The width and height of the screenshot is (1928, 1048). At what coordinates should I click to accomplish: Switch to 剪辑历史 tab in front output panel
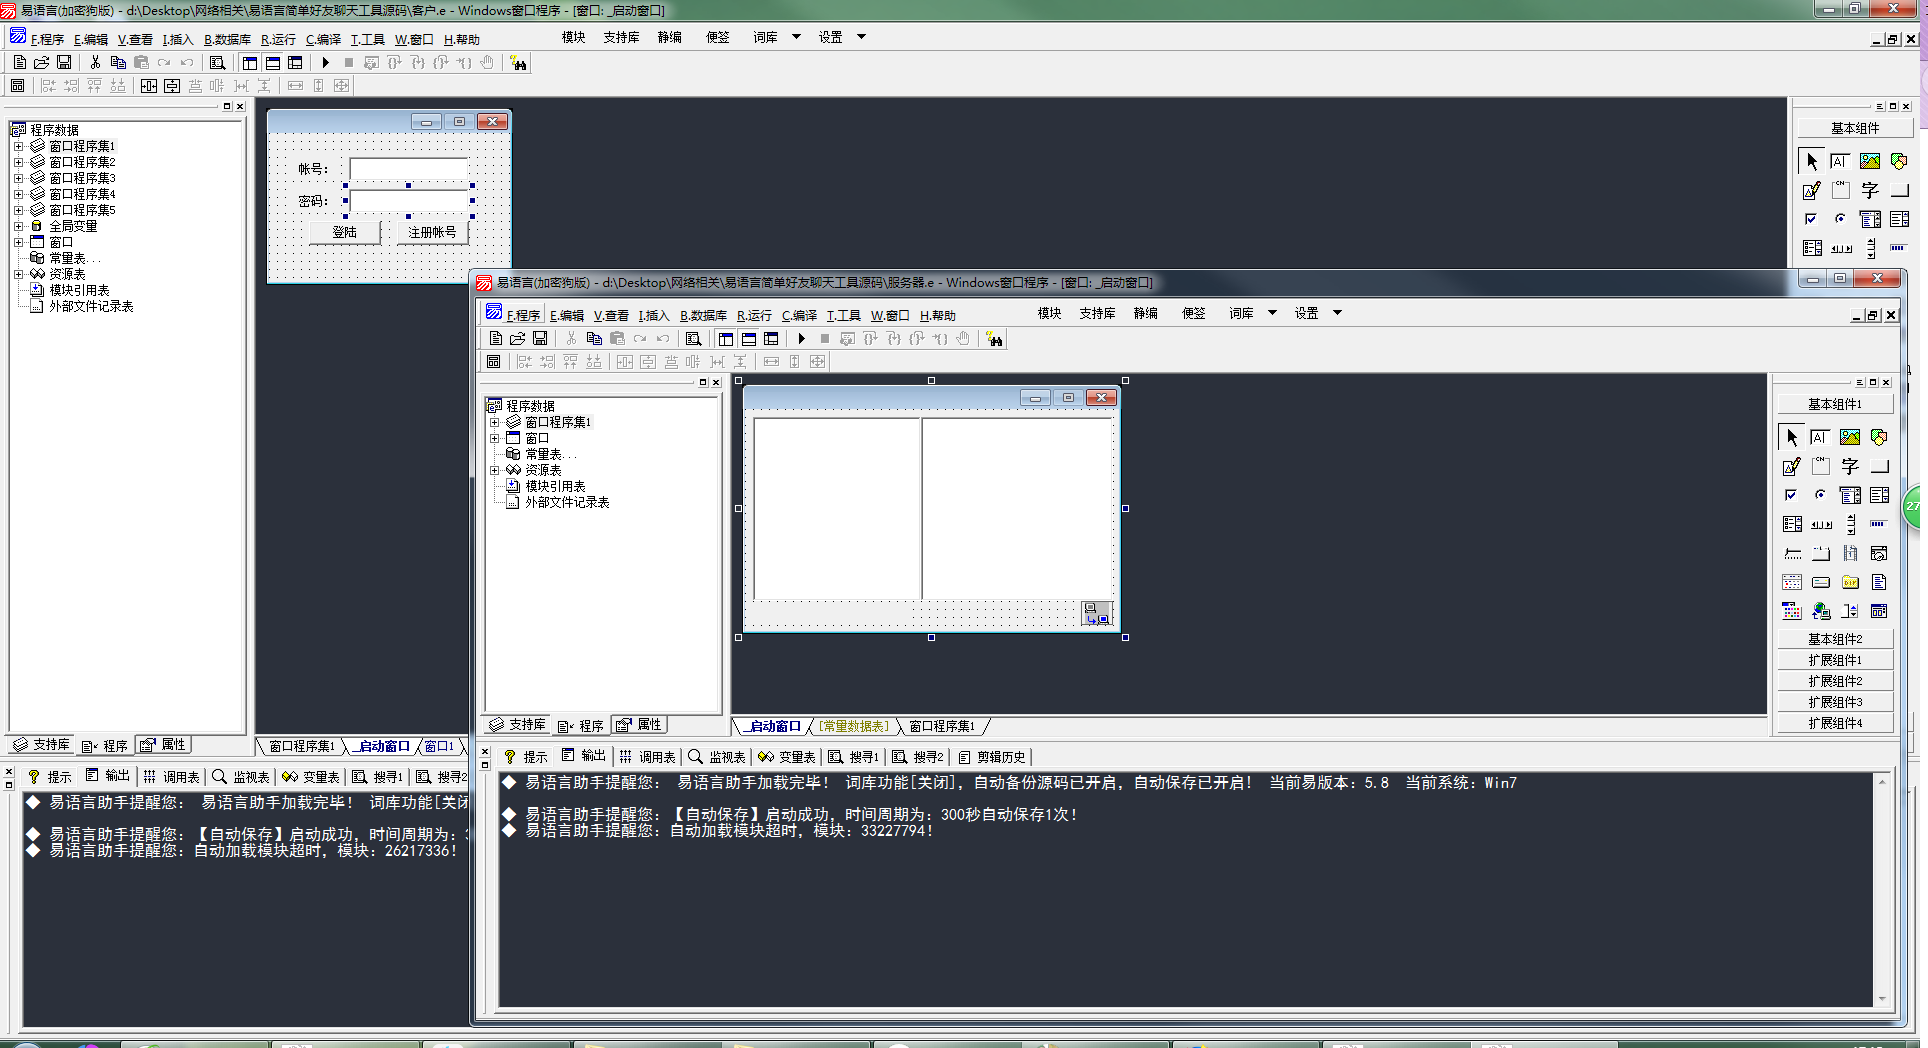click(x=992, y=757)
